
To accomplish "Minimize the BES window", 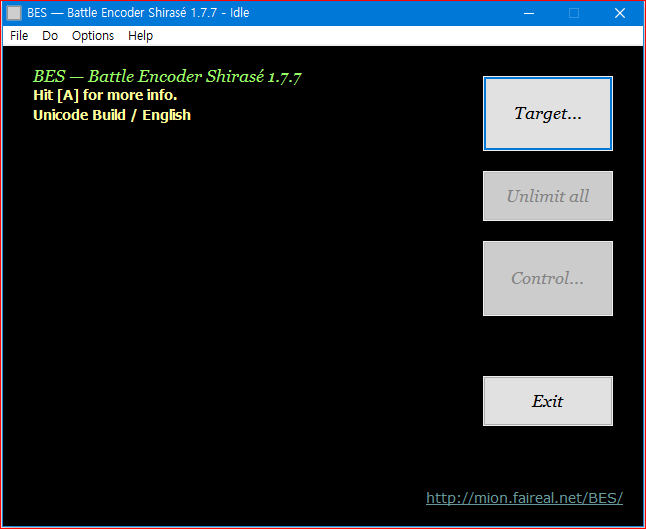I will [x=529, y=13].
